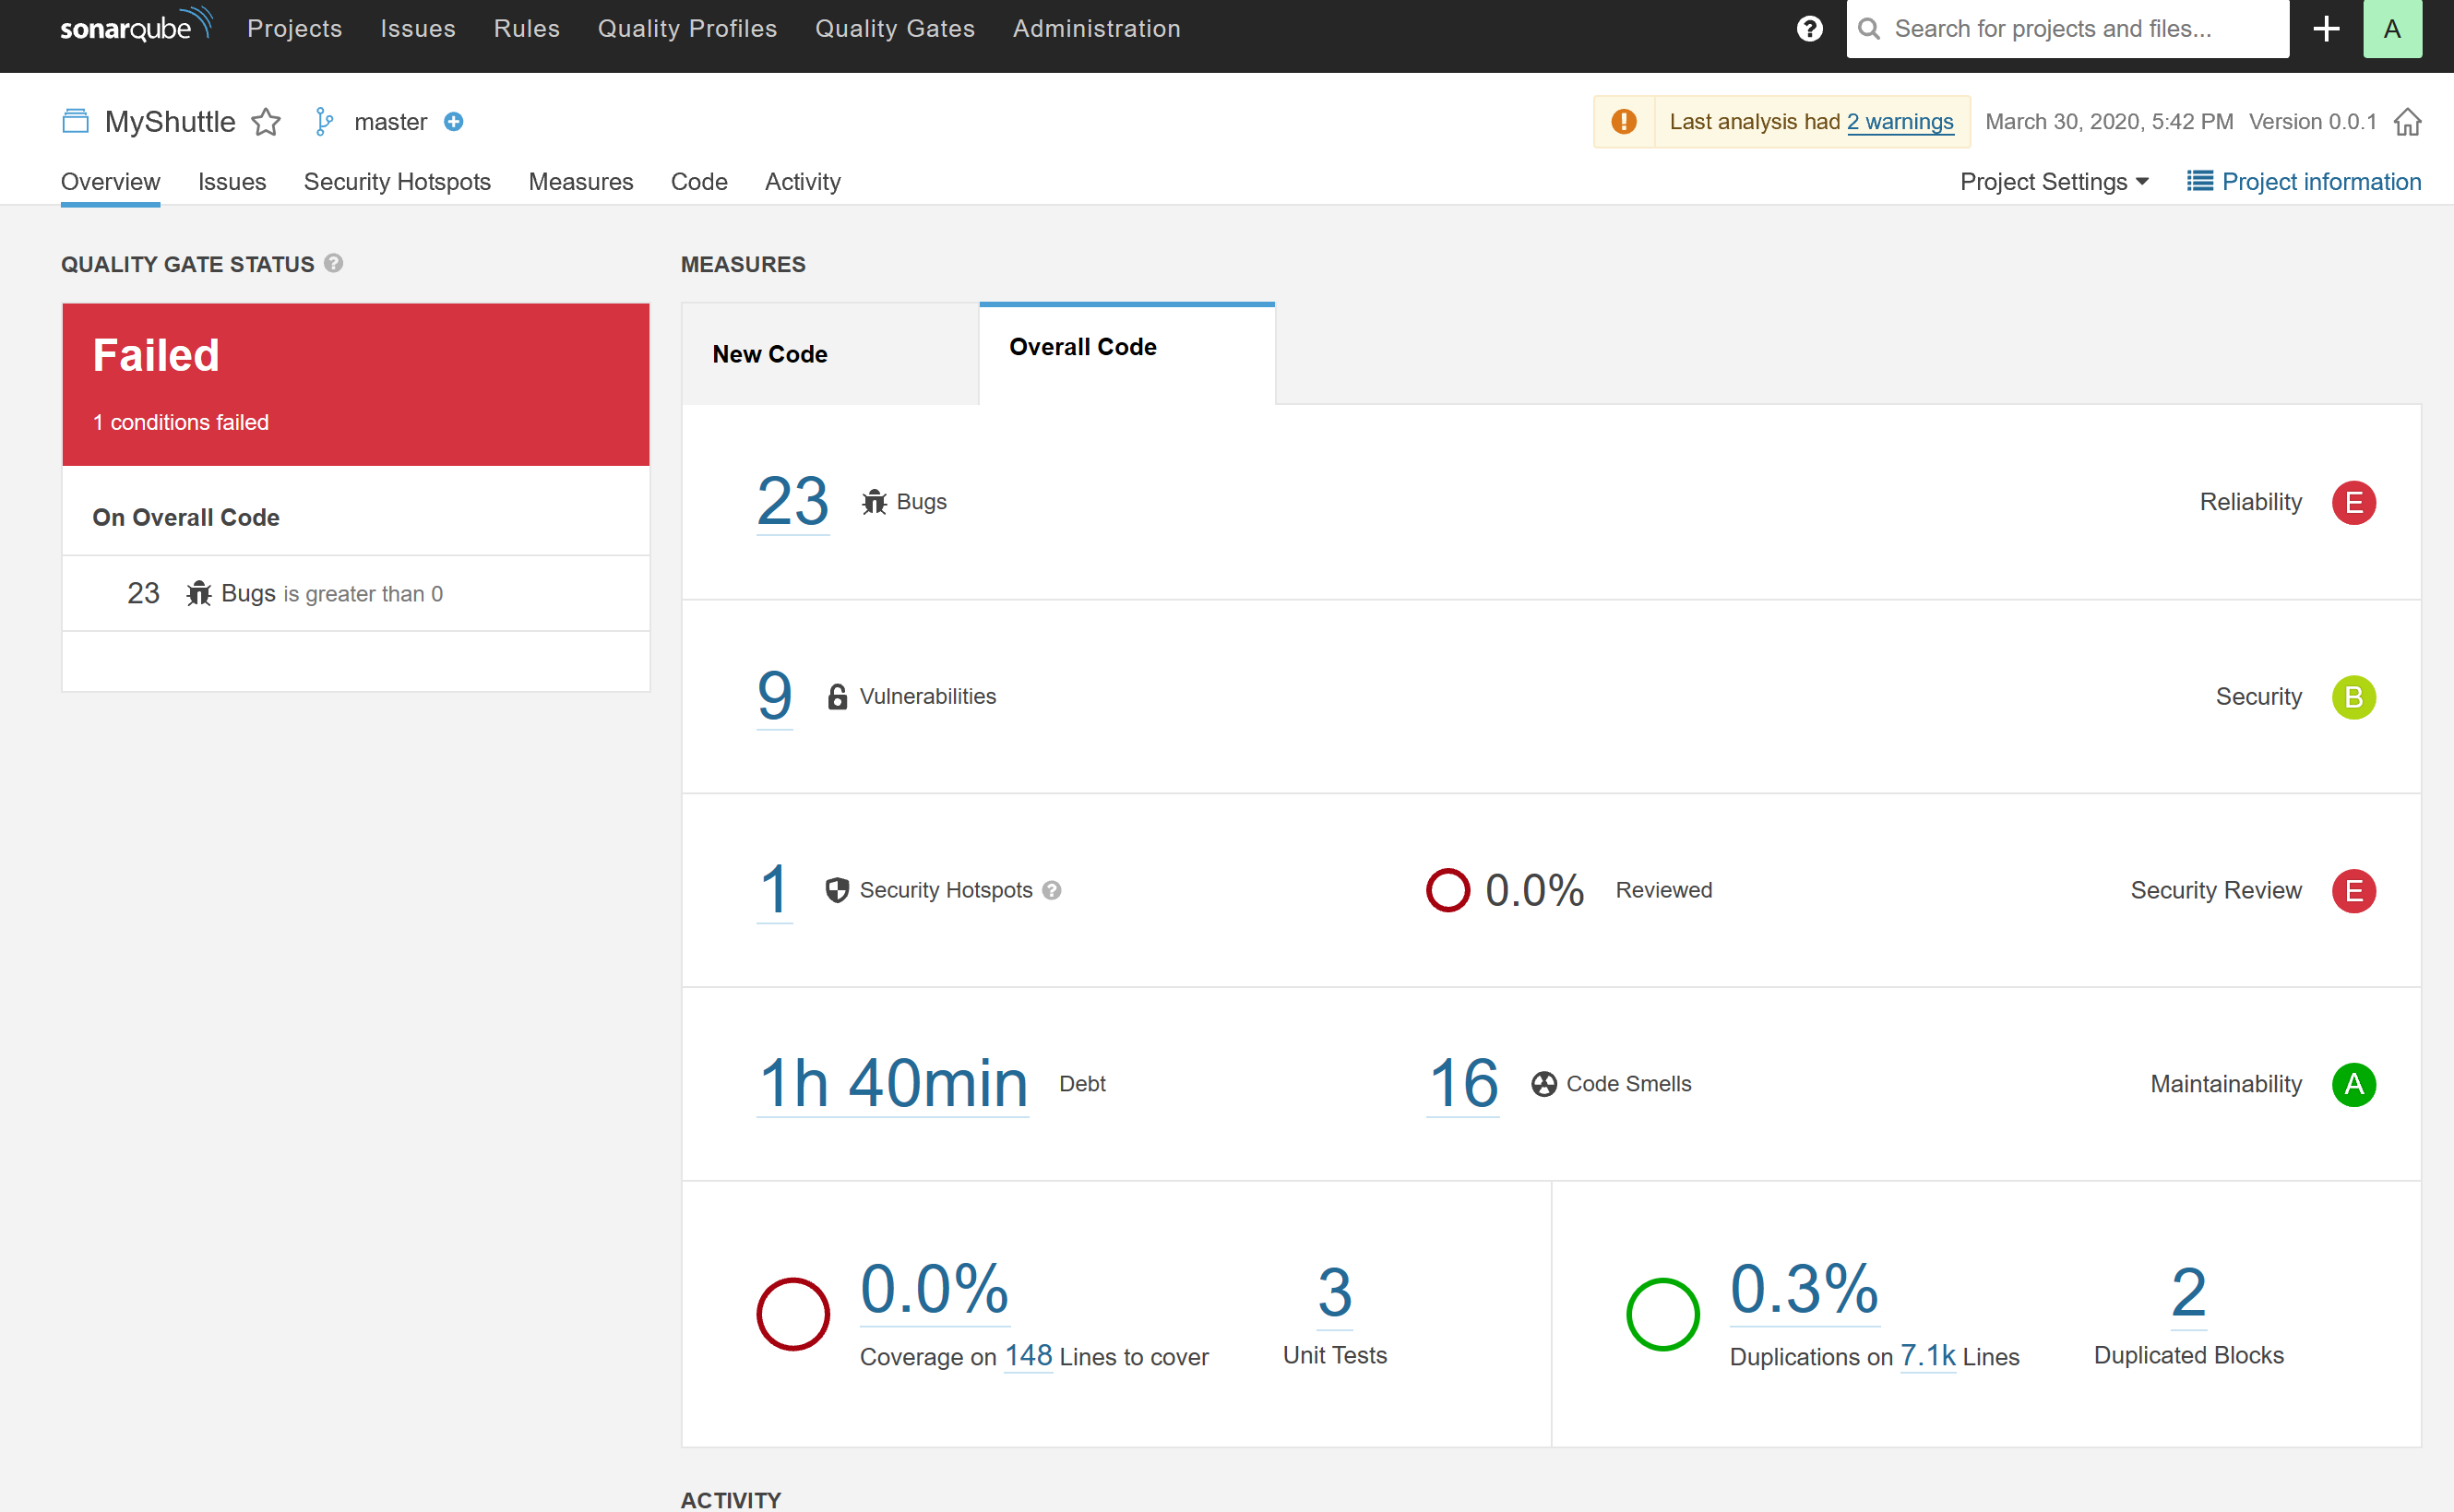2454x1512 pixels.
Task: Click the project home icon
Action: [2407, 122]
